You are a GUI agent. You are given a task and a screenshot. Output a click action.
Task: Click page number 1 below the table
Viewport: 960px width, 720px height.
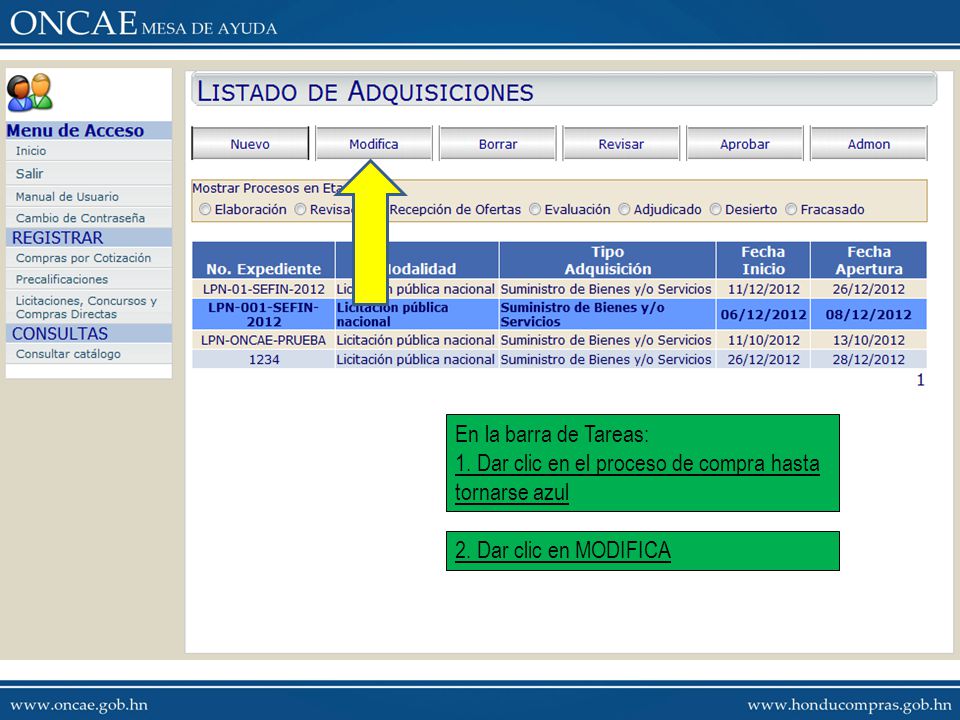(920, 380)
